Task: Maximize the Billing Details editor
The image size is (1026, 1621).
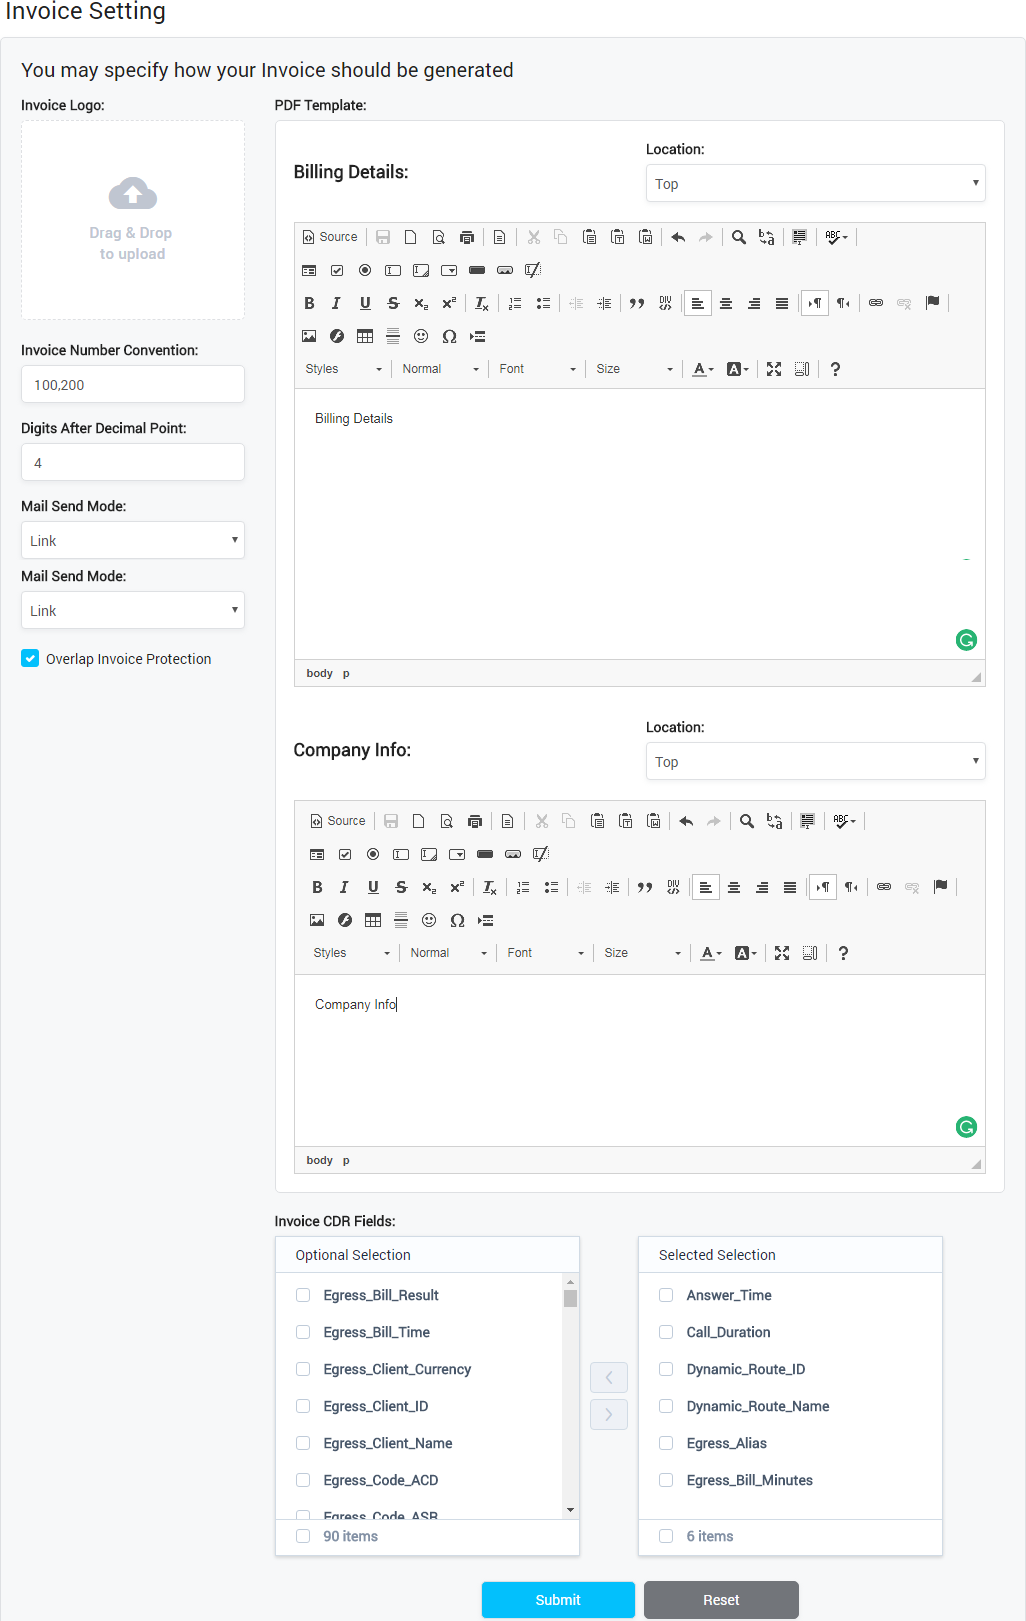Action: [x=774, y=369]
